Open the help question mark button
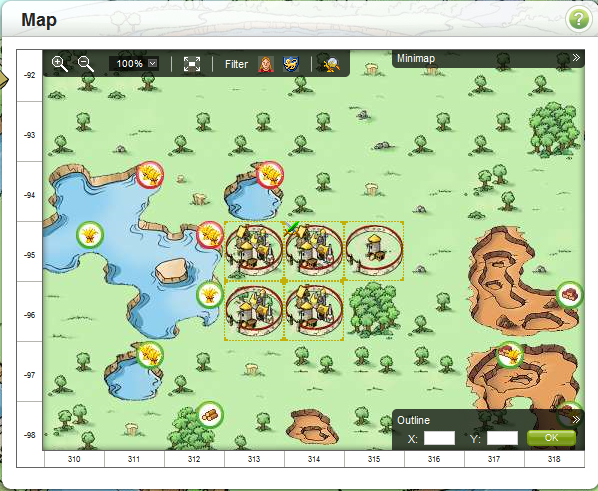 click(579, 19)
